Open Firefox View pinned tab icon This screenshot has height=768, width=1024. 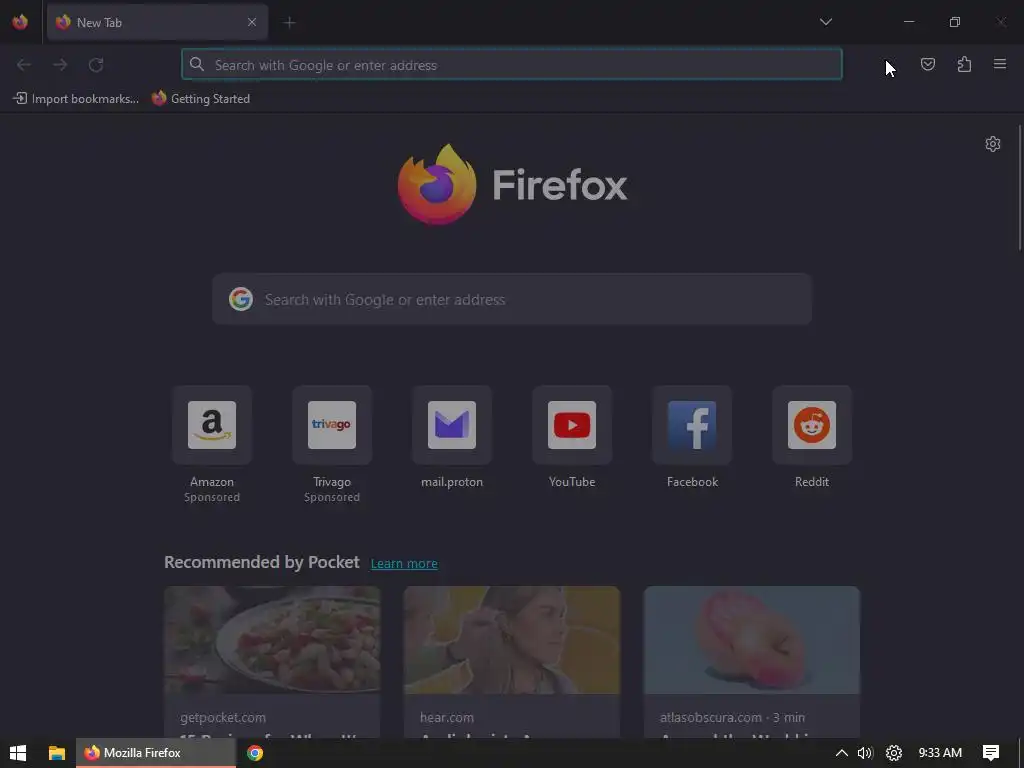click(x=20, y=22)
